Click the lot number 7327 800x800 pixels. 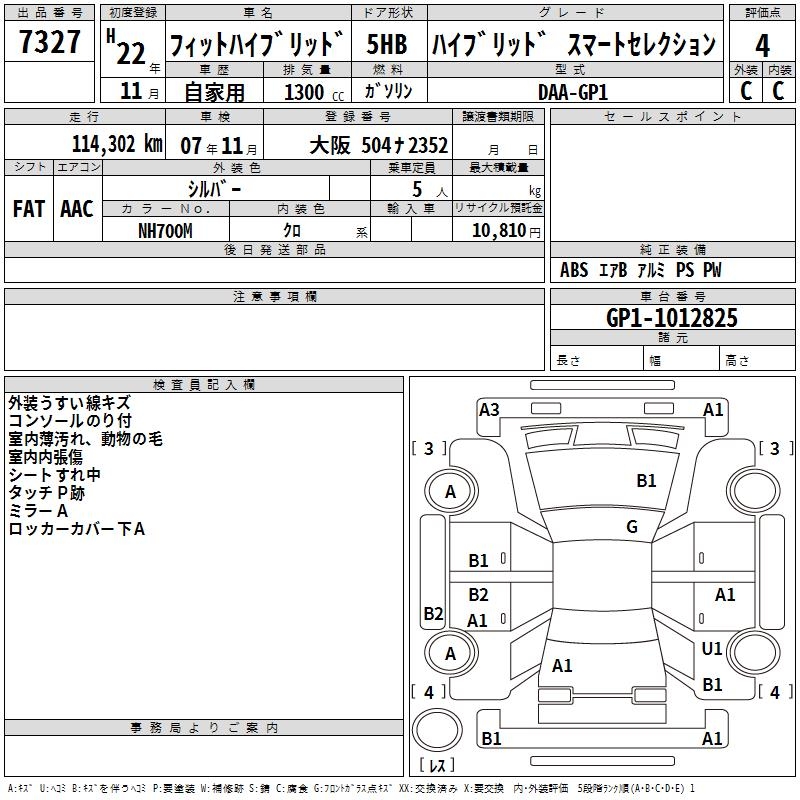click(49, 42)
